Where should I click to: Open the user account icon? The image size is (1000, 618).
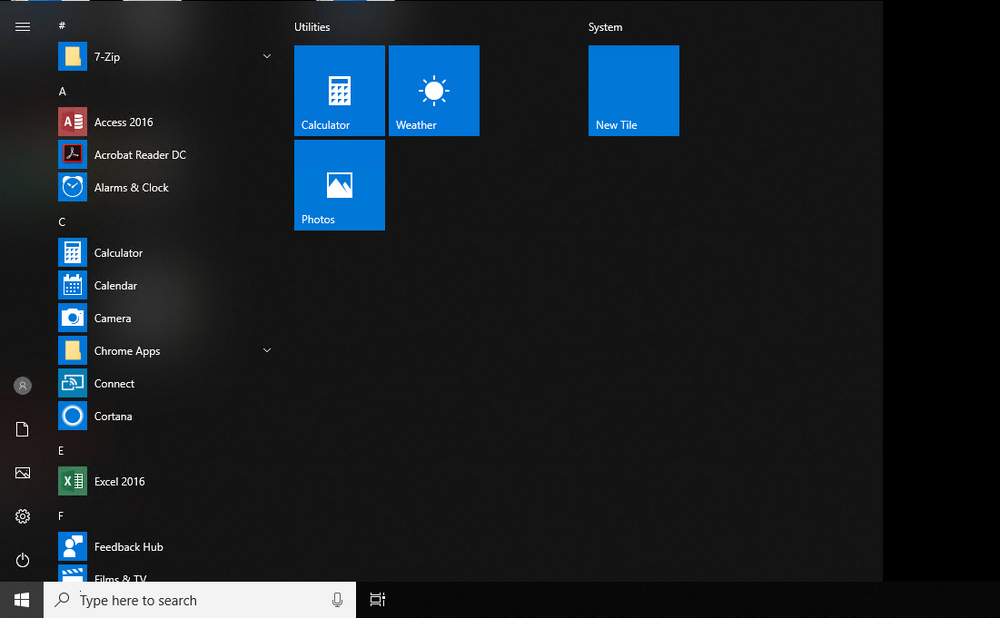pos(22,386)
